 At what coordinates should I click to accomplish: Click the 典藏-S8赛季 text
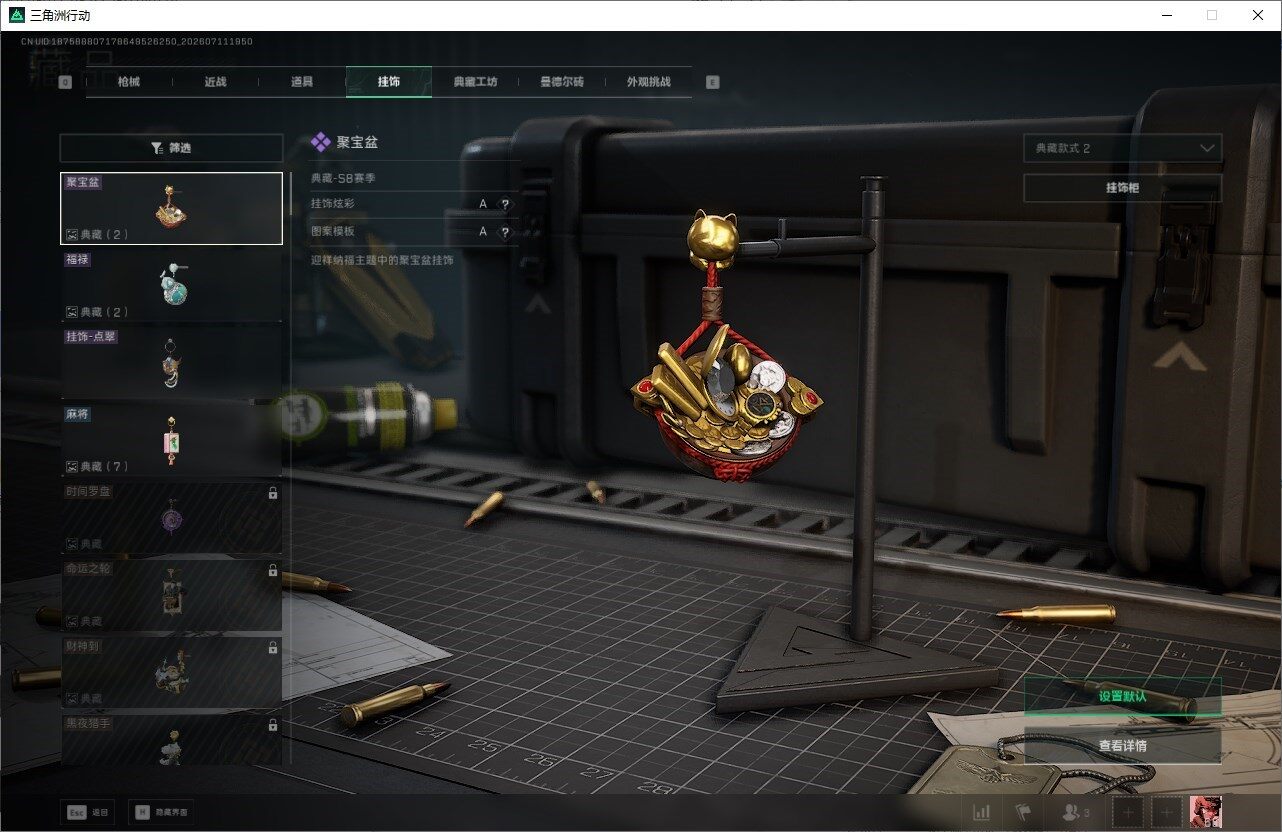pos(343,178)
